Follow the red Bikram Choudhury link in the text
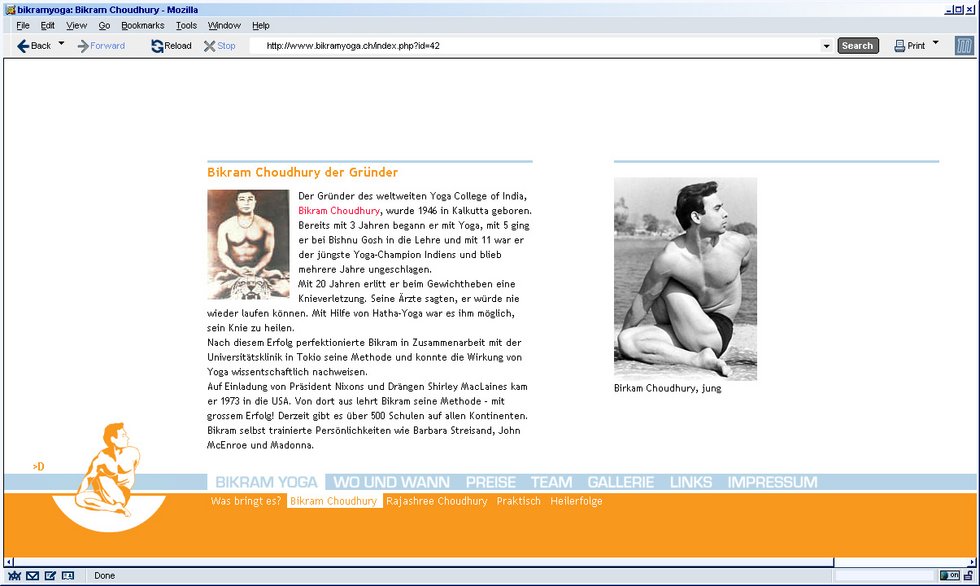 click(x=339, y=211)
